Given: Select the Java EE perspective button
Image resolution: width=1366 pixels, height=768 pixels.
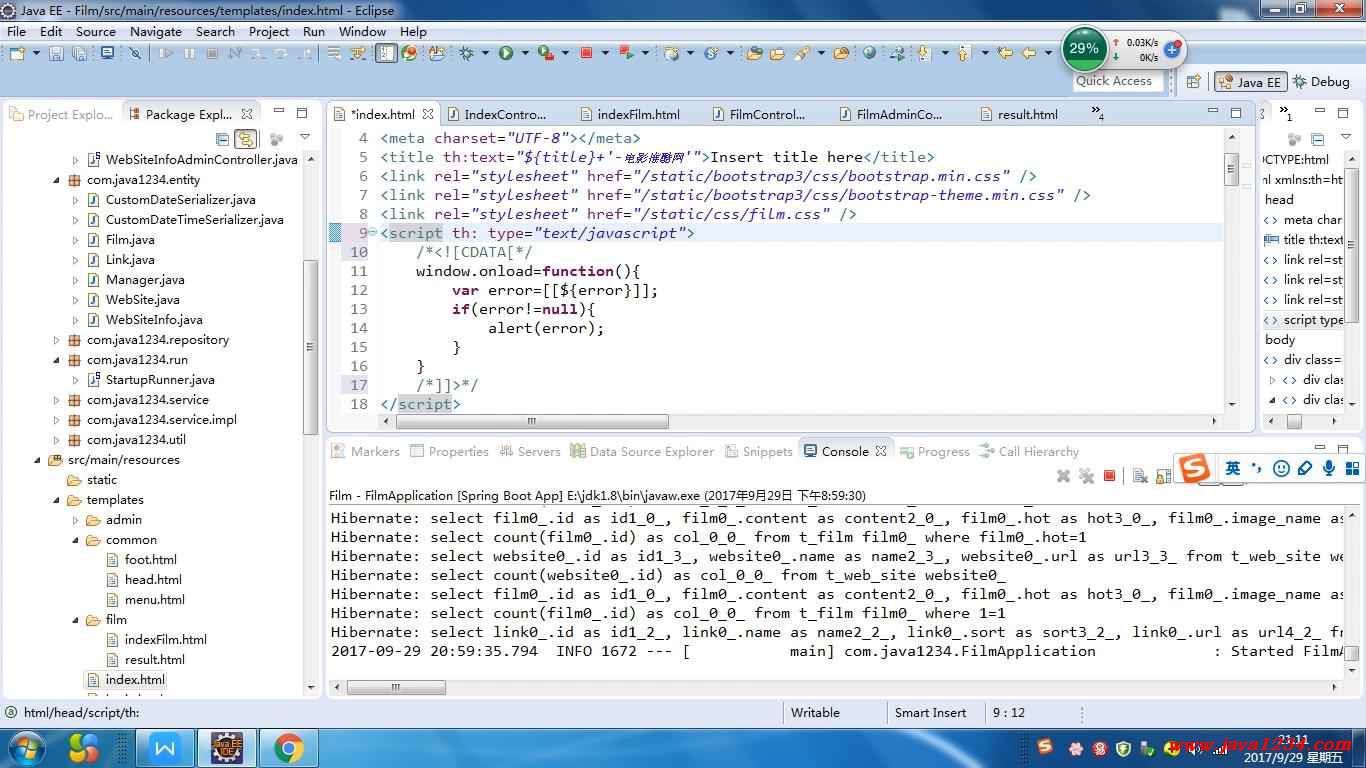Looking at the screenshot, I should (1249, 82).
